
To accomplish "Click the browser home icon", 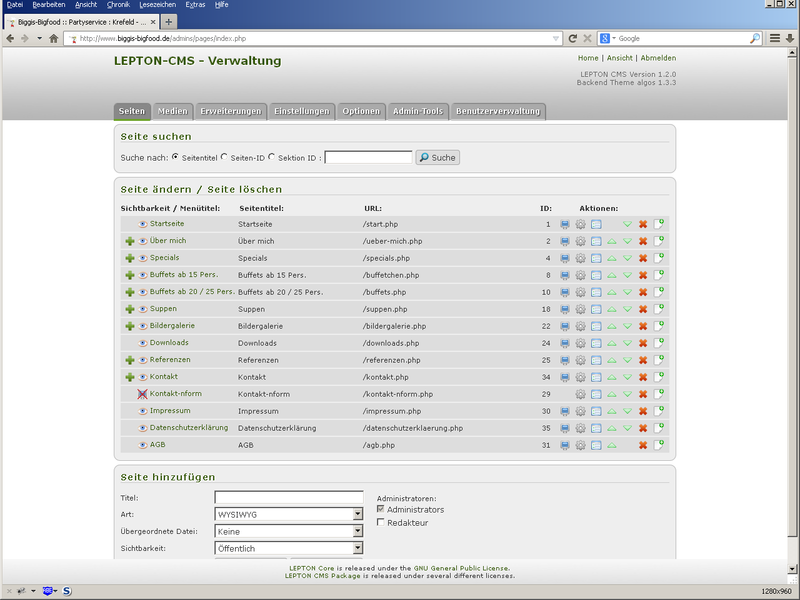I will point(54,38).
